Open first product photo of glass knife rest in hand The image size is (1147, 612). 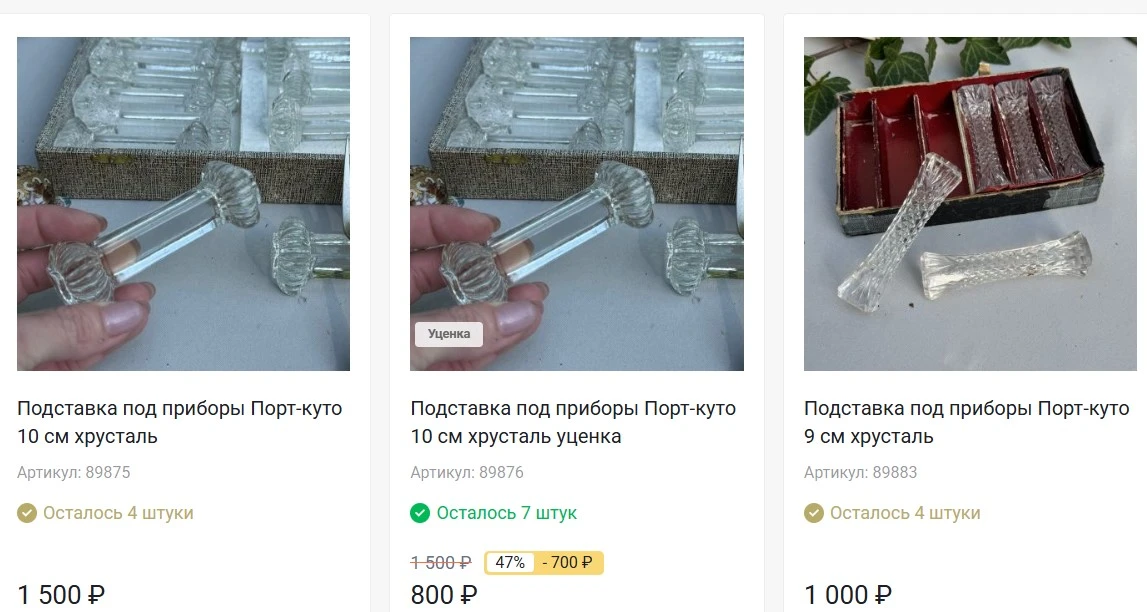coord(183,204)
